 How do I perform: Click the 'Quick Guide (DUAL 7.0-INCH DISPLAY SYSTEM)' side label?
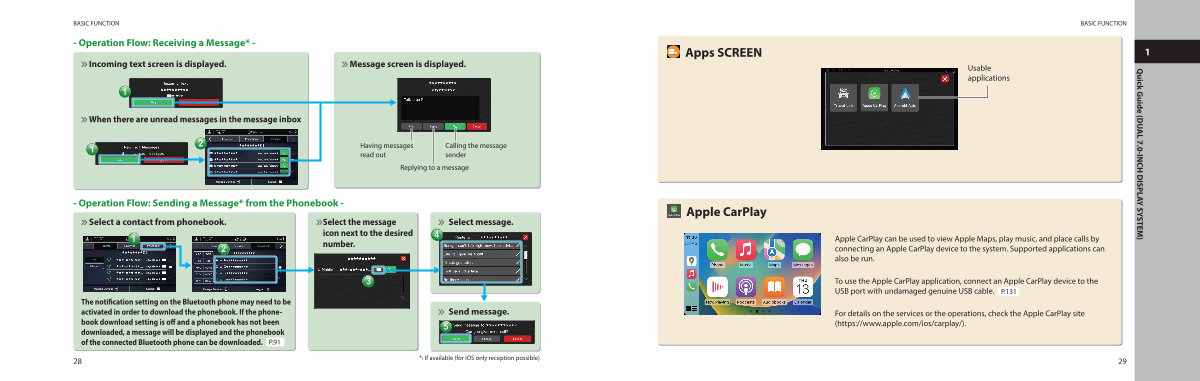[x=1139, y=154]
